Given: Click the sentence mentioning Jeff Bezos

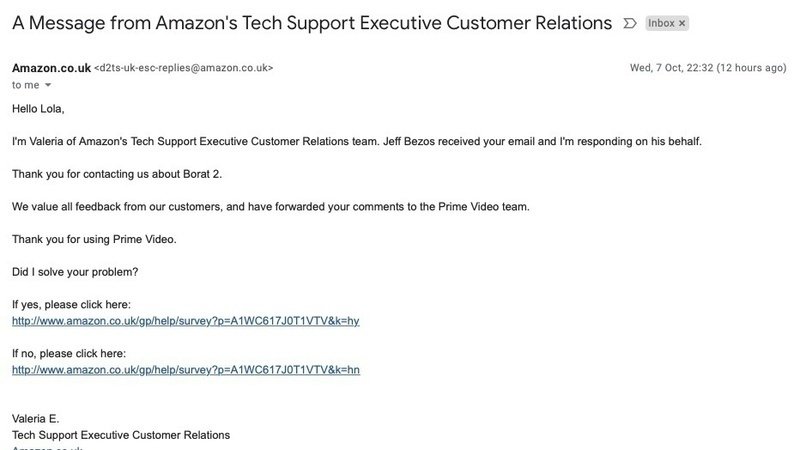Looking at the screenshot, I should pyautogui.click(x=357, y=141).
